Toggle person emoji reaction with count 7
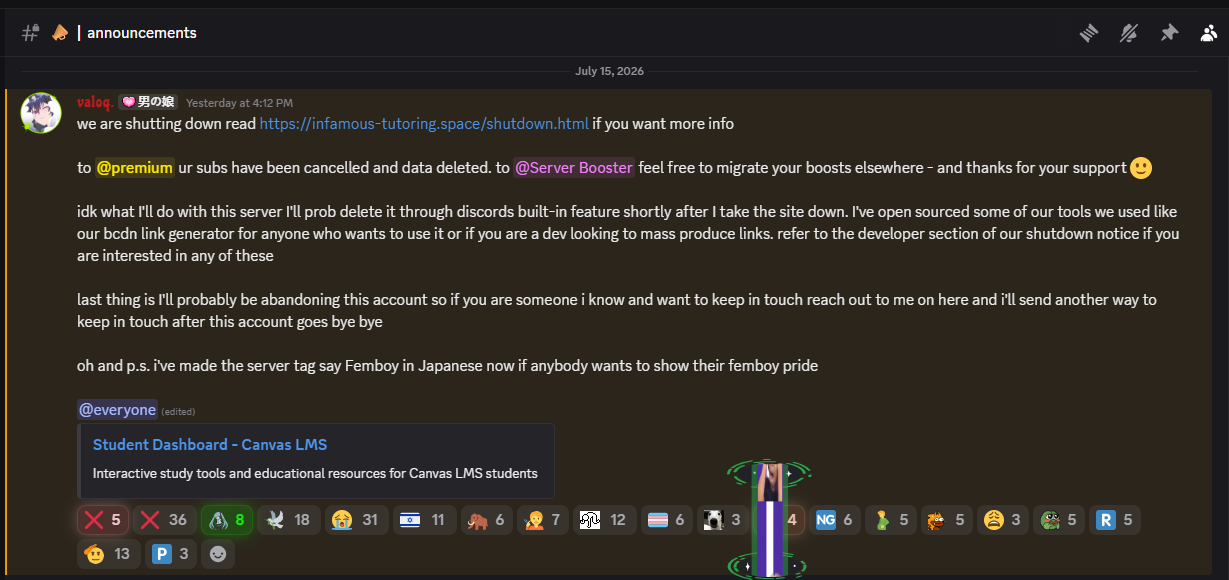This screenshot has width=1229, height=580. point(544,520)
